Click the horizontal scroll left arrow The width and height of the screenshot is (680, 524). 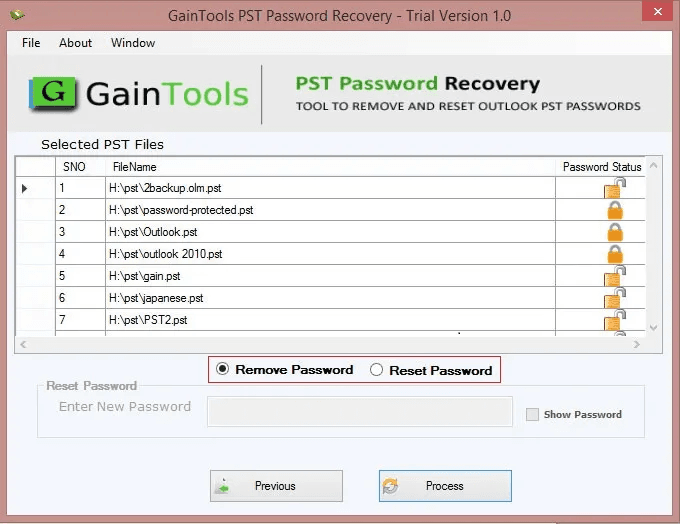(23, 344)
